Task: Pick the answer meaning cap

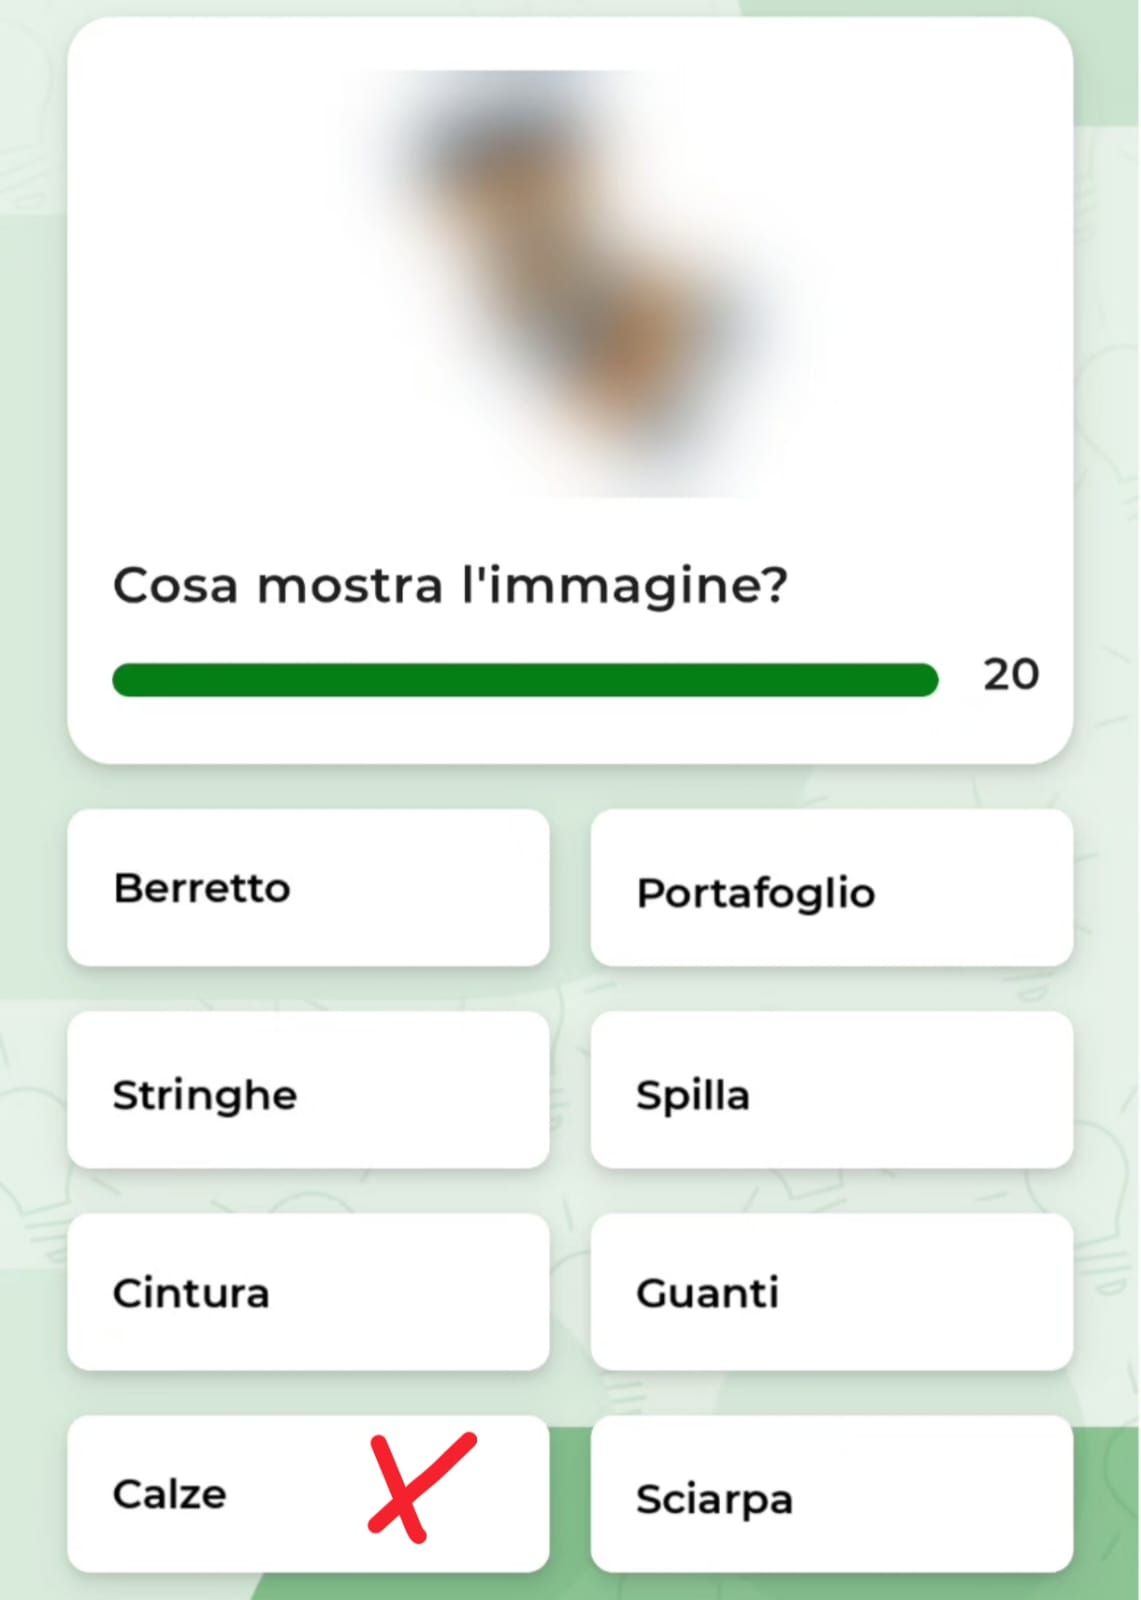Action: [x=308, y=888]
